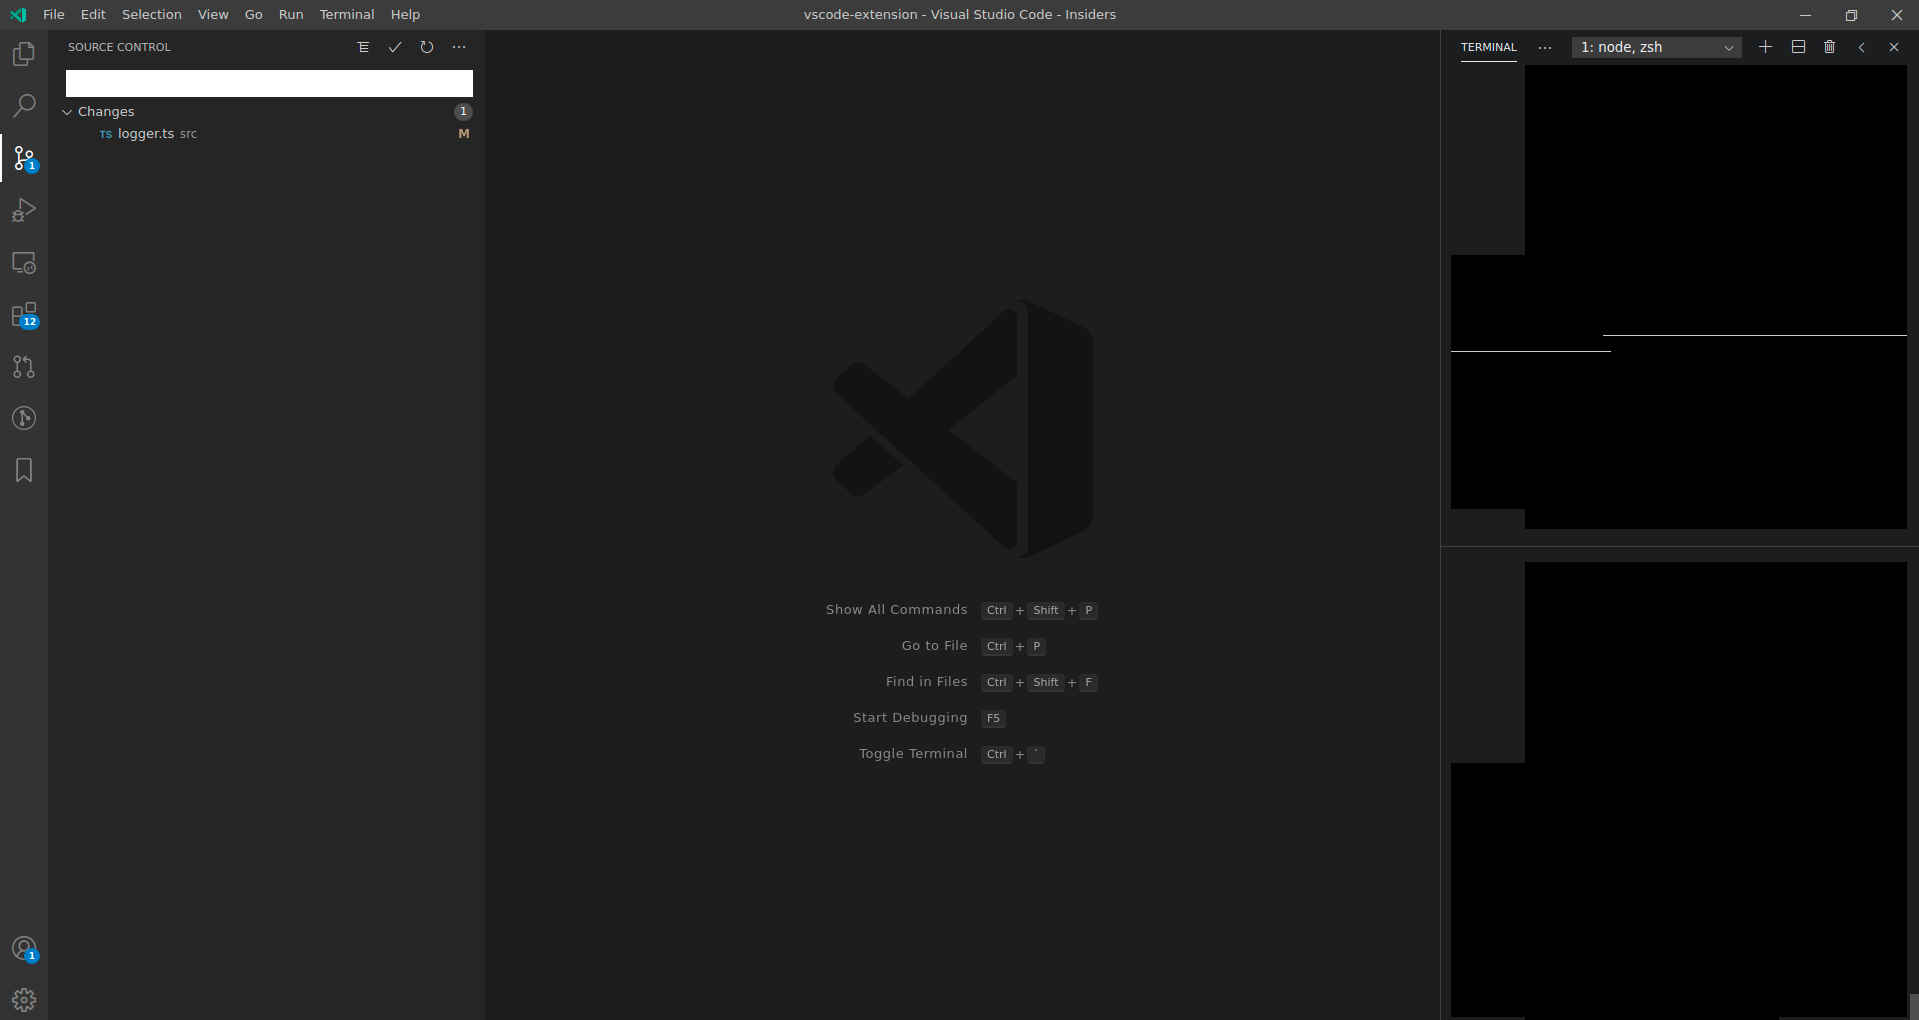This screenshot has height=1020, width=1919.
Task: Open Run and Debug view
Action: [24, 210]
